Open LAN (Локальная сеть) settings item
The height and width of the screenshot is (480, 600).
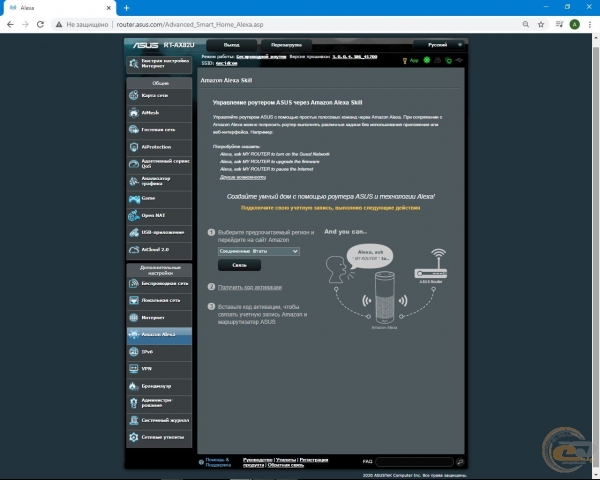click(x=159, y=300)
